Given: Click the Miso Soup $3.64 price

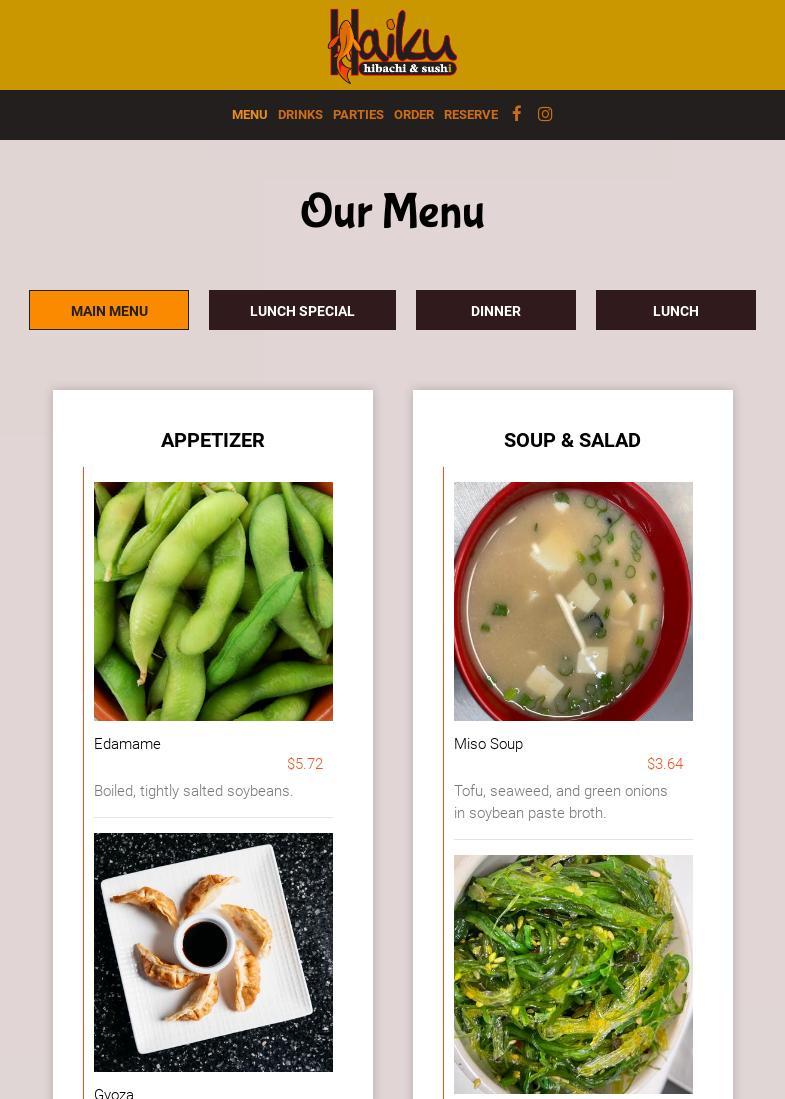Looking at the screenshot, I should coord(665,764).
